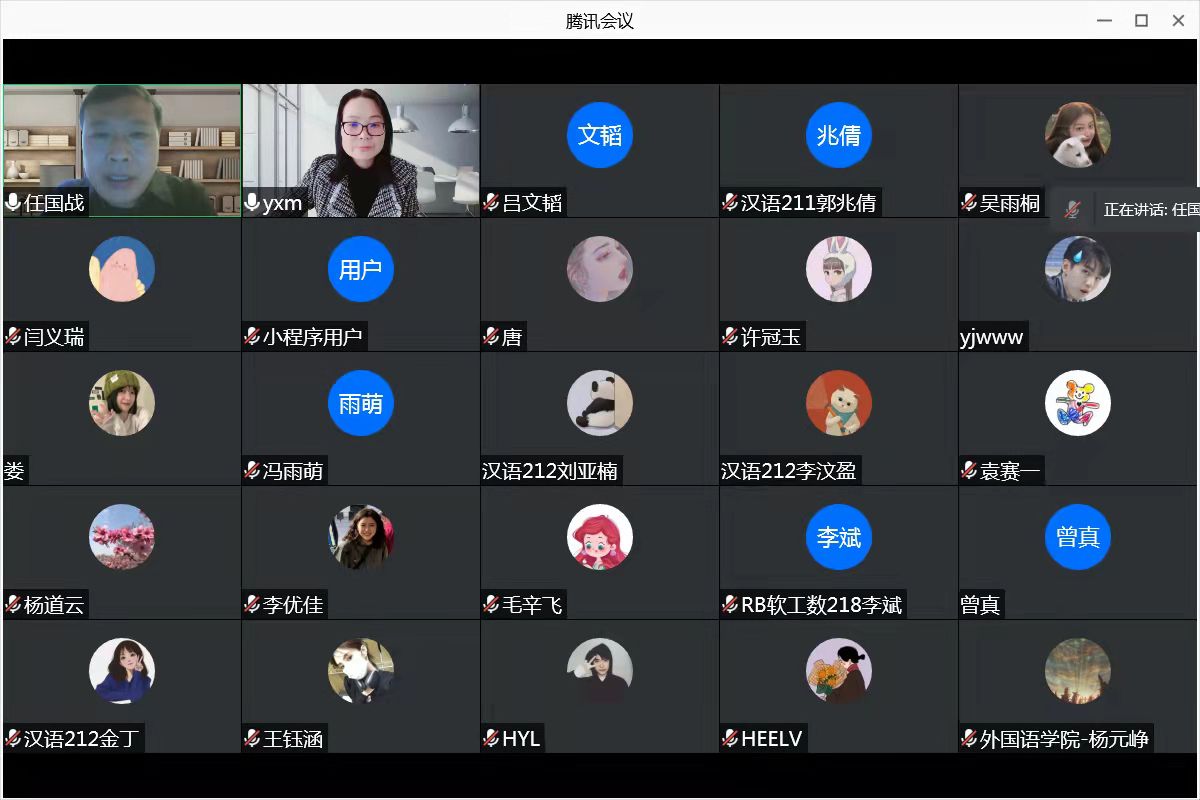Click muted mic icon next to 汉语211郭兆倩

click(730, 203)
